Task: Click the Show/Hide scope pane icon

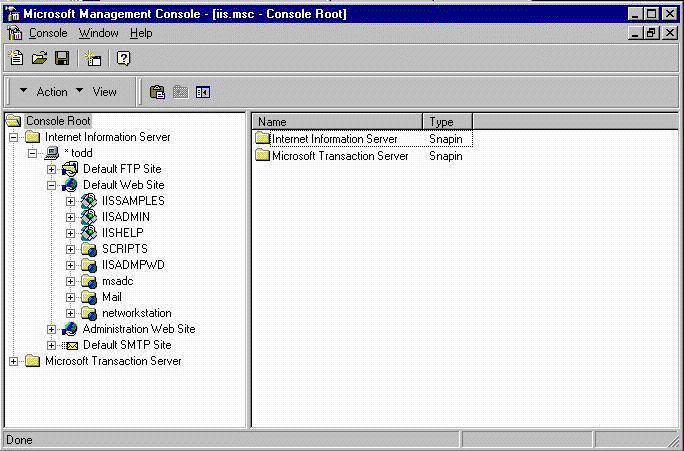Action: (204, 92)
